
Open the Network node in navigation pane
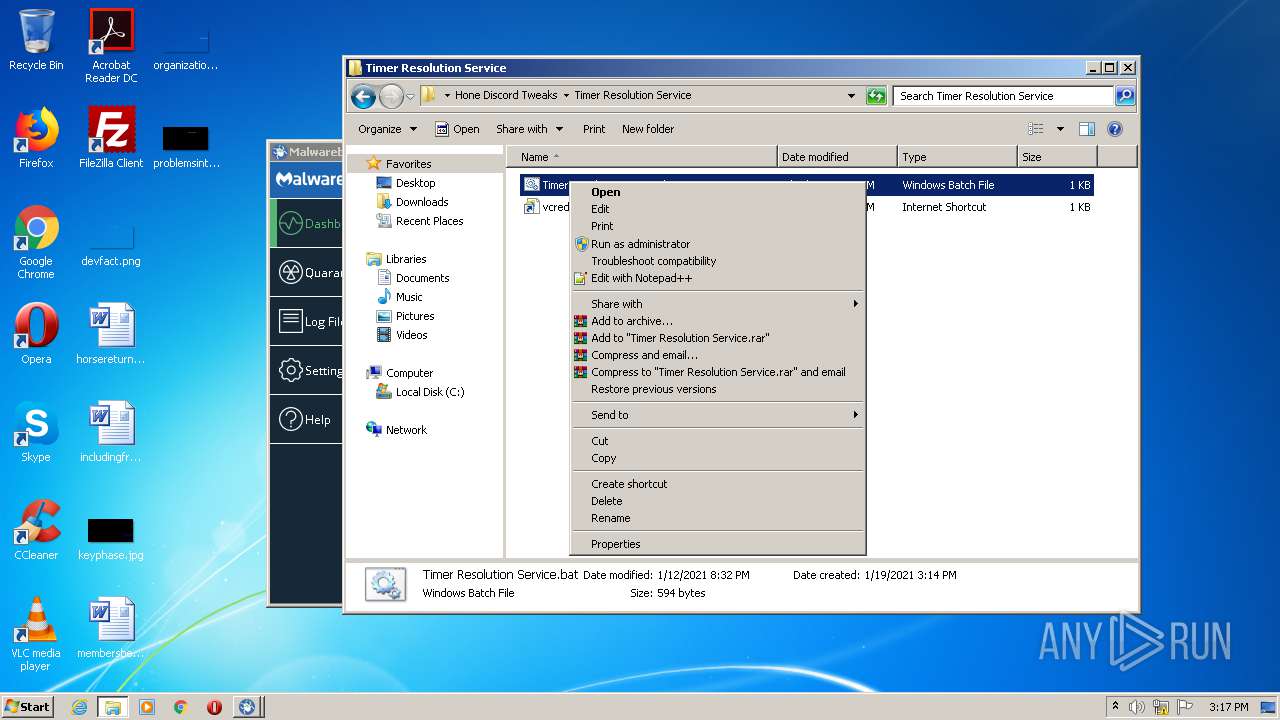406,430
